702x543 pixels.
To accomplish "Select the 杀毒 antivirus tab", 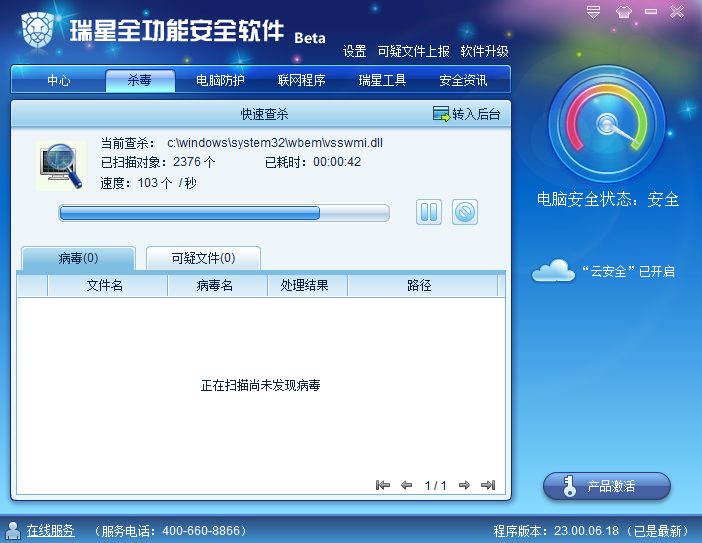I will tap(140, 80).
